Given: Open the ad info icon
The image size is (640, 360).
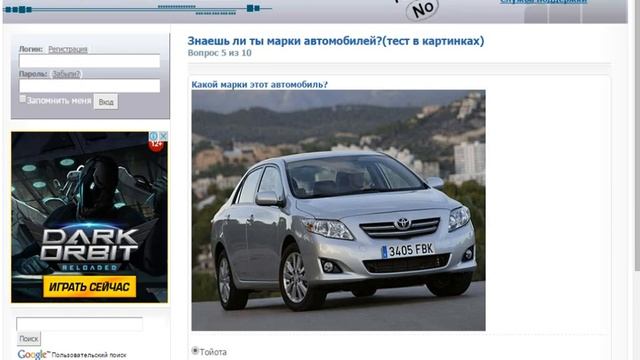Looking at the screenshot, I should click(154, 136).
